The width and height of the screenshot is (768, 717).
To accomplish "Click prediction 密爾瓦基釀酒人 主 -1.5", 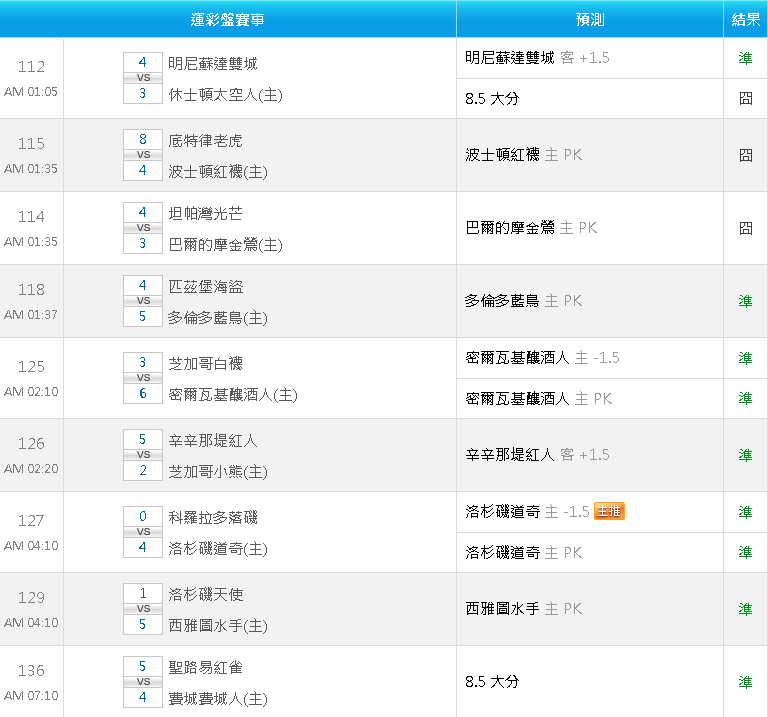I will pos(542,358).
